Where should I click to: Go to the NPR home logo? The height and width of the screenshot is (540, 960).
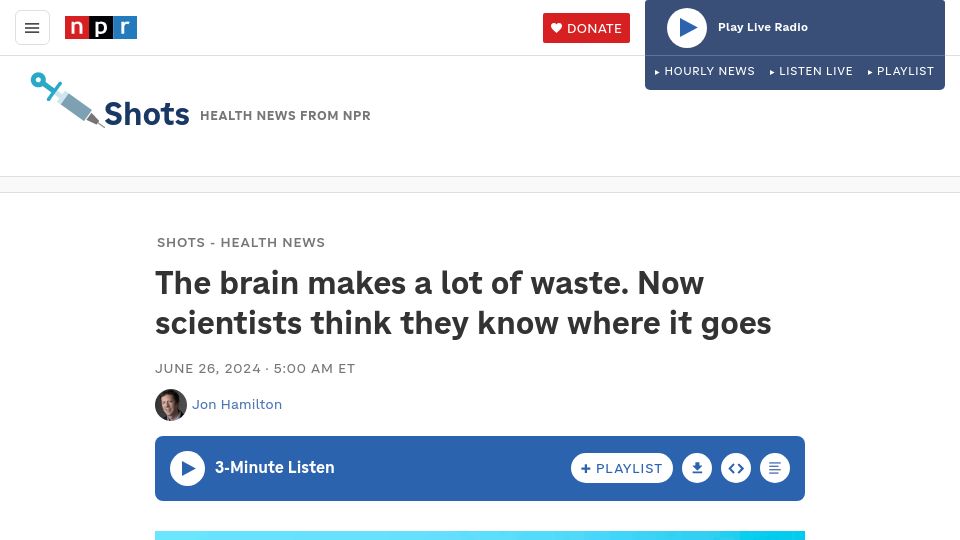[x=101, y=28]
